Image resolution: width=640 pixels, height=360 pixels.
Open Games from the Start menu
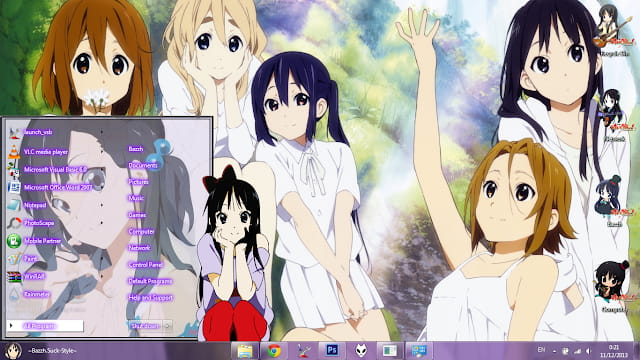point(137,215)
